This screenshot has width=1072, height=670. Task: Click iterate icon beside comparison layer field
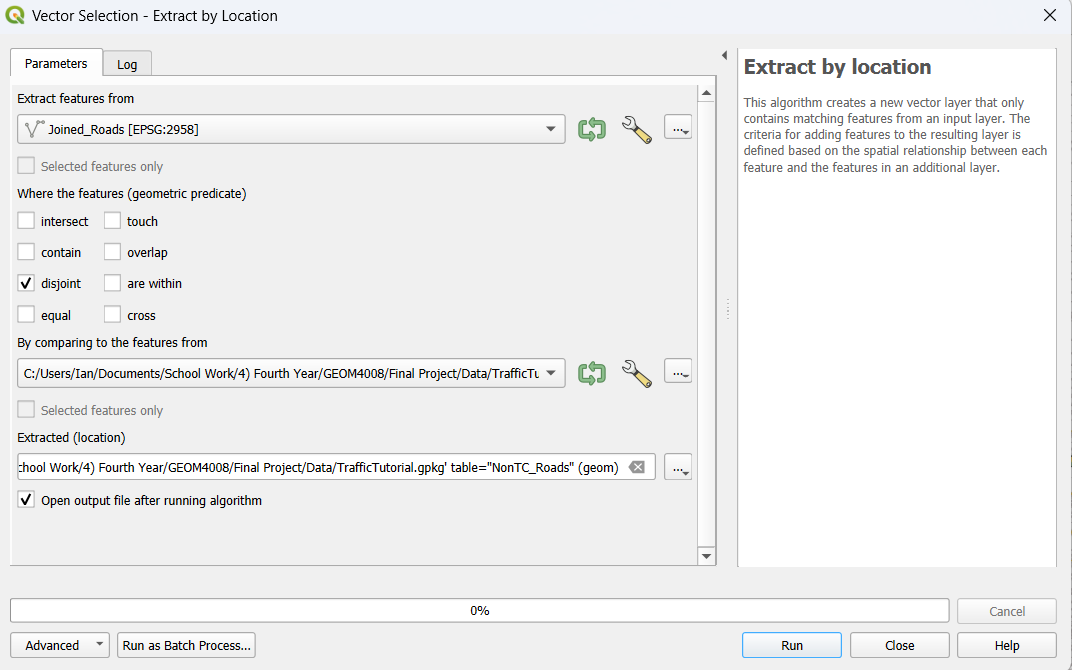592,373
